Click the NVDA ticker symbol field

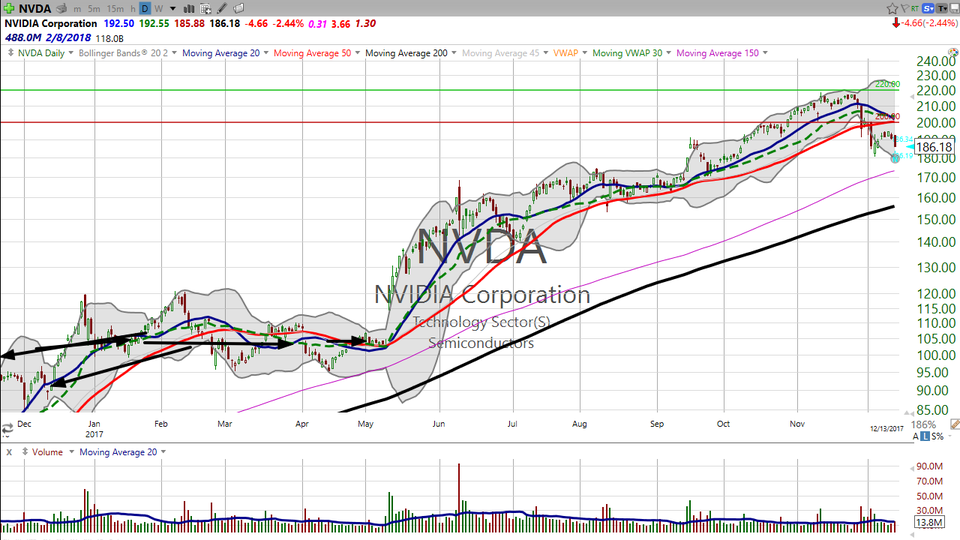click(x=35, y=9)
